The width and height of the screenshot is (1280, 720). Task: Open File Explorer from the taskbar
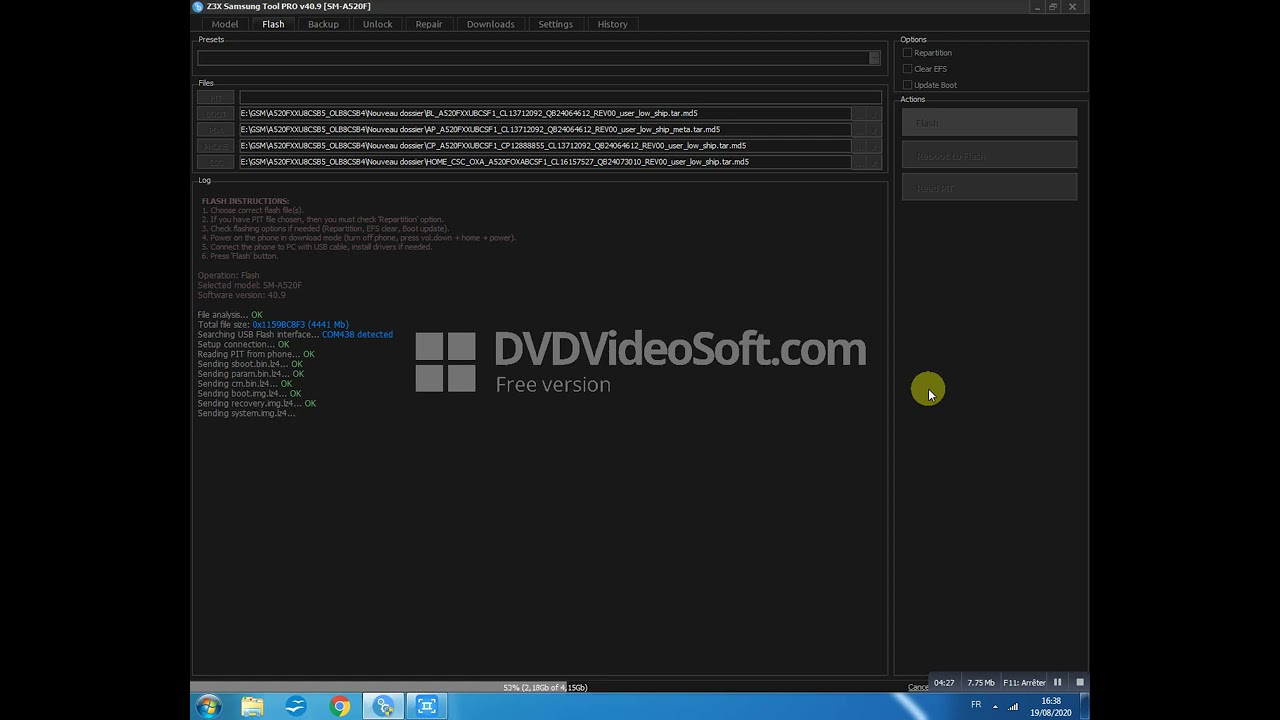coord(252,707)
